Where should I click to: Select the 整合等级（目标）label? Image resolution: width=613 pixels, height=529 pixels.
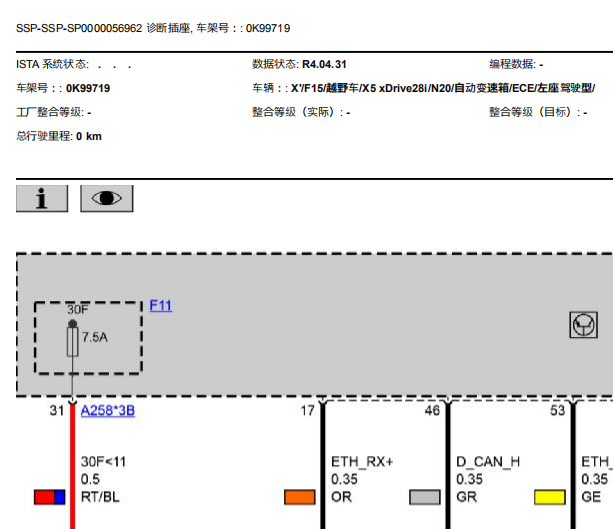(535, 113)
